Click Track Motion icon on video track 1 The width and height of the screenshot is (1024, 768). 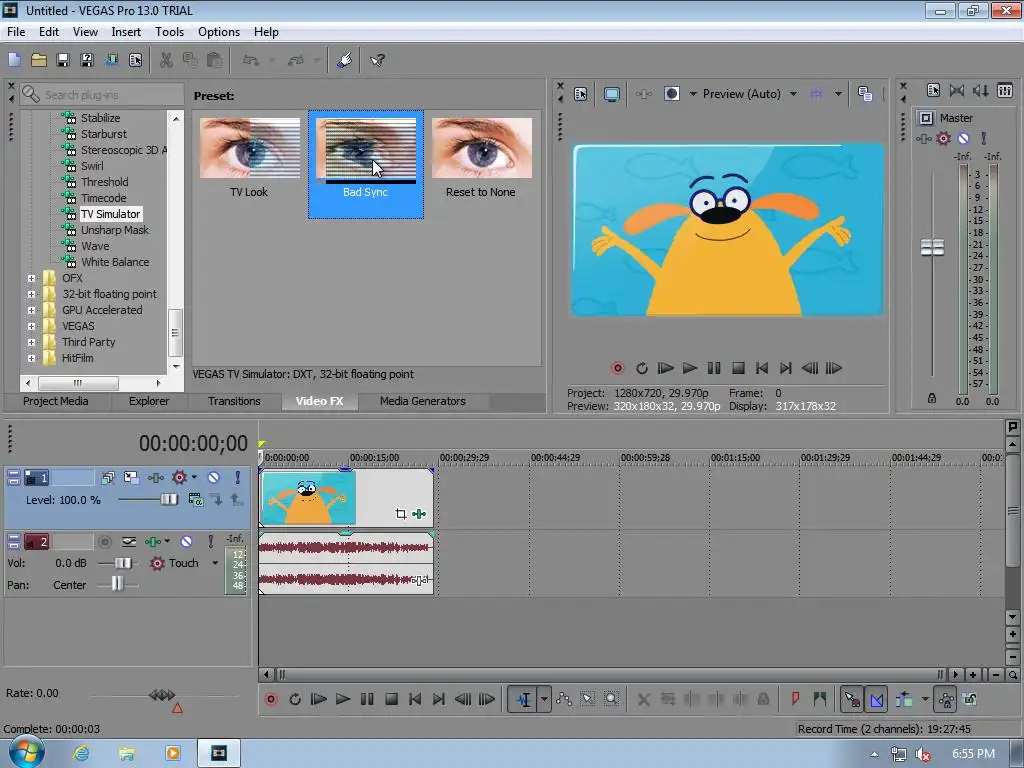point(131,477)
